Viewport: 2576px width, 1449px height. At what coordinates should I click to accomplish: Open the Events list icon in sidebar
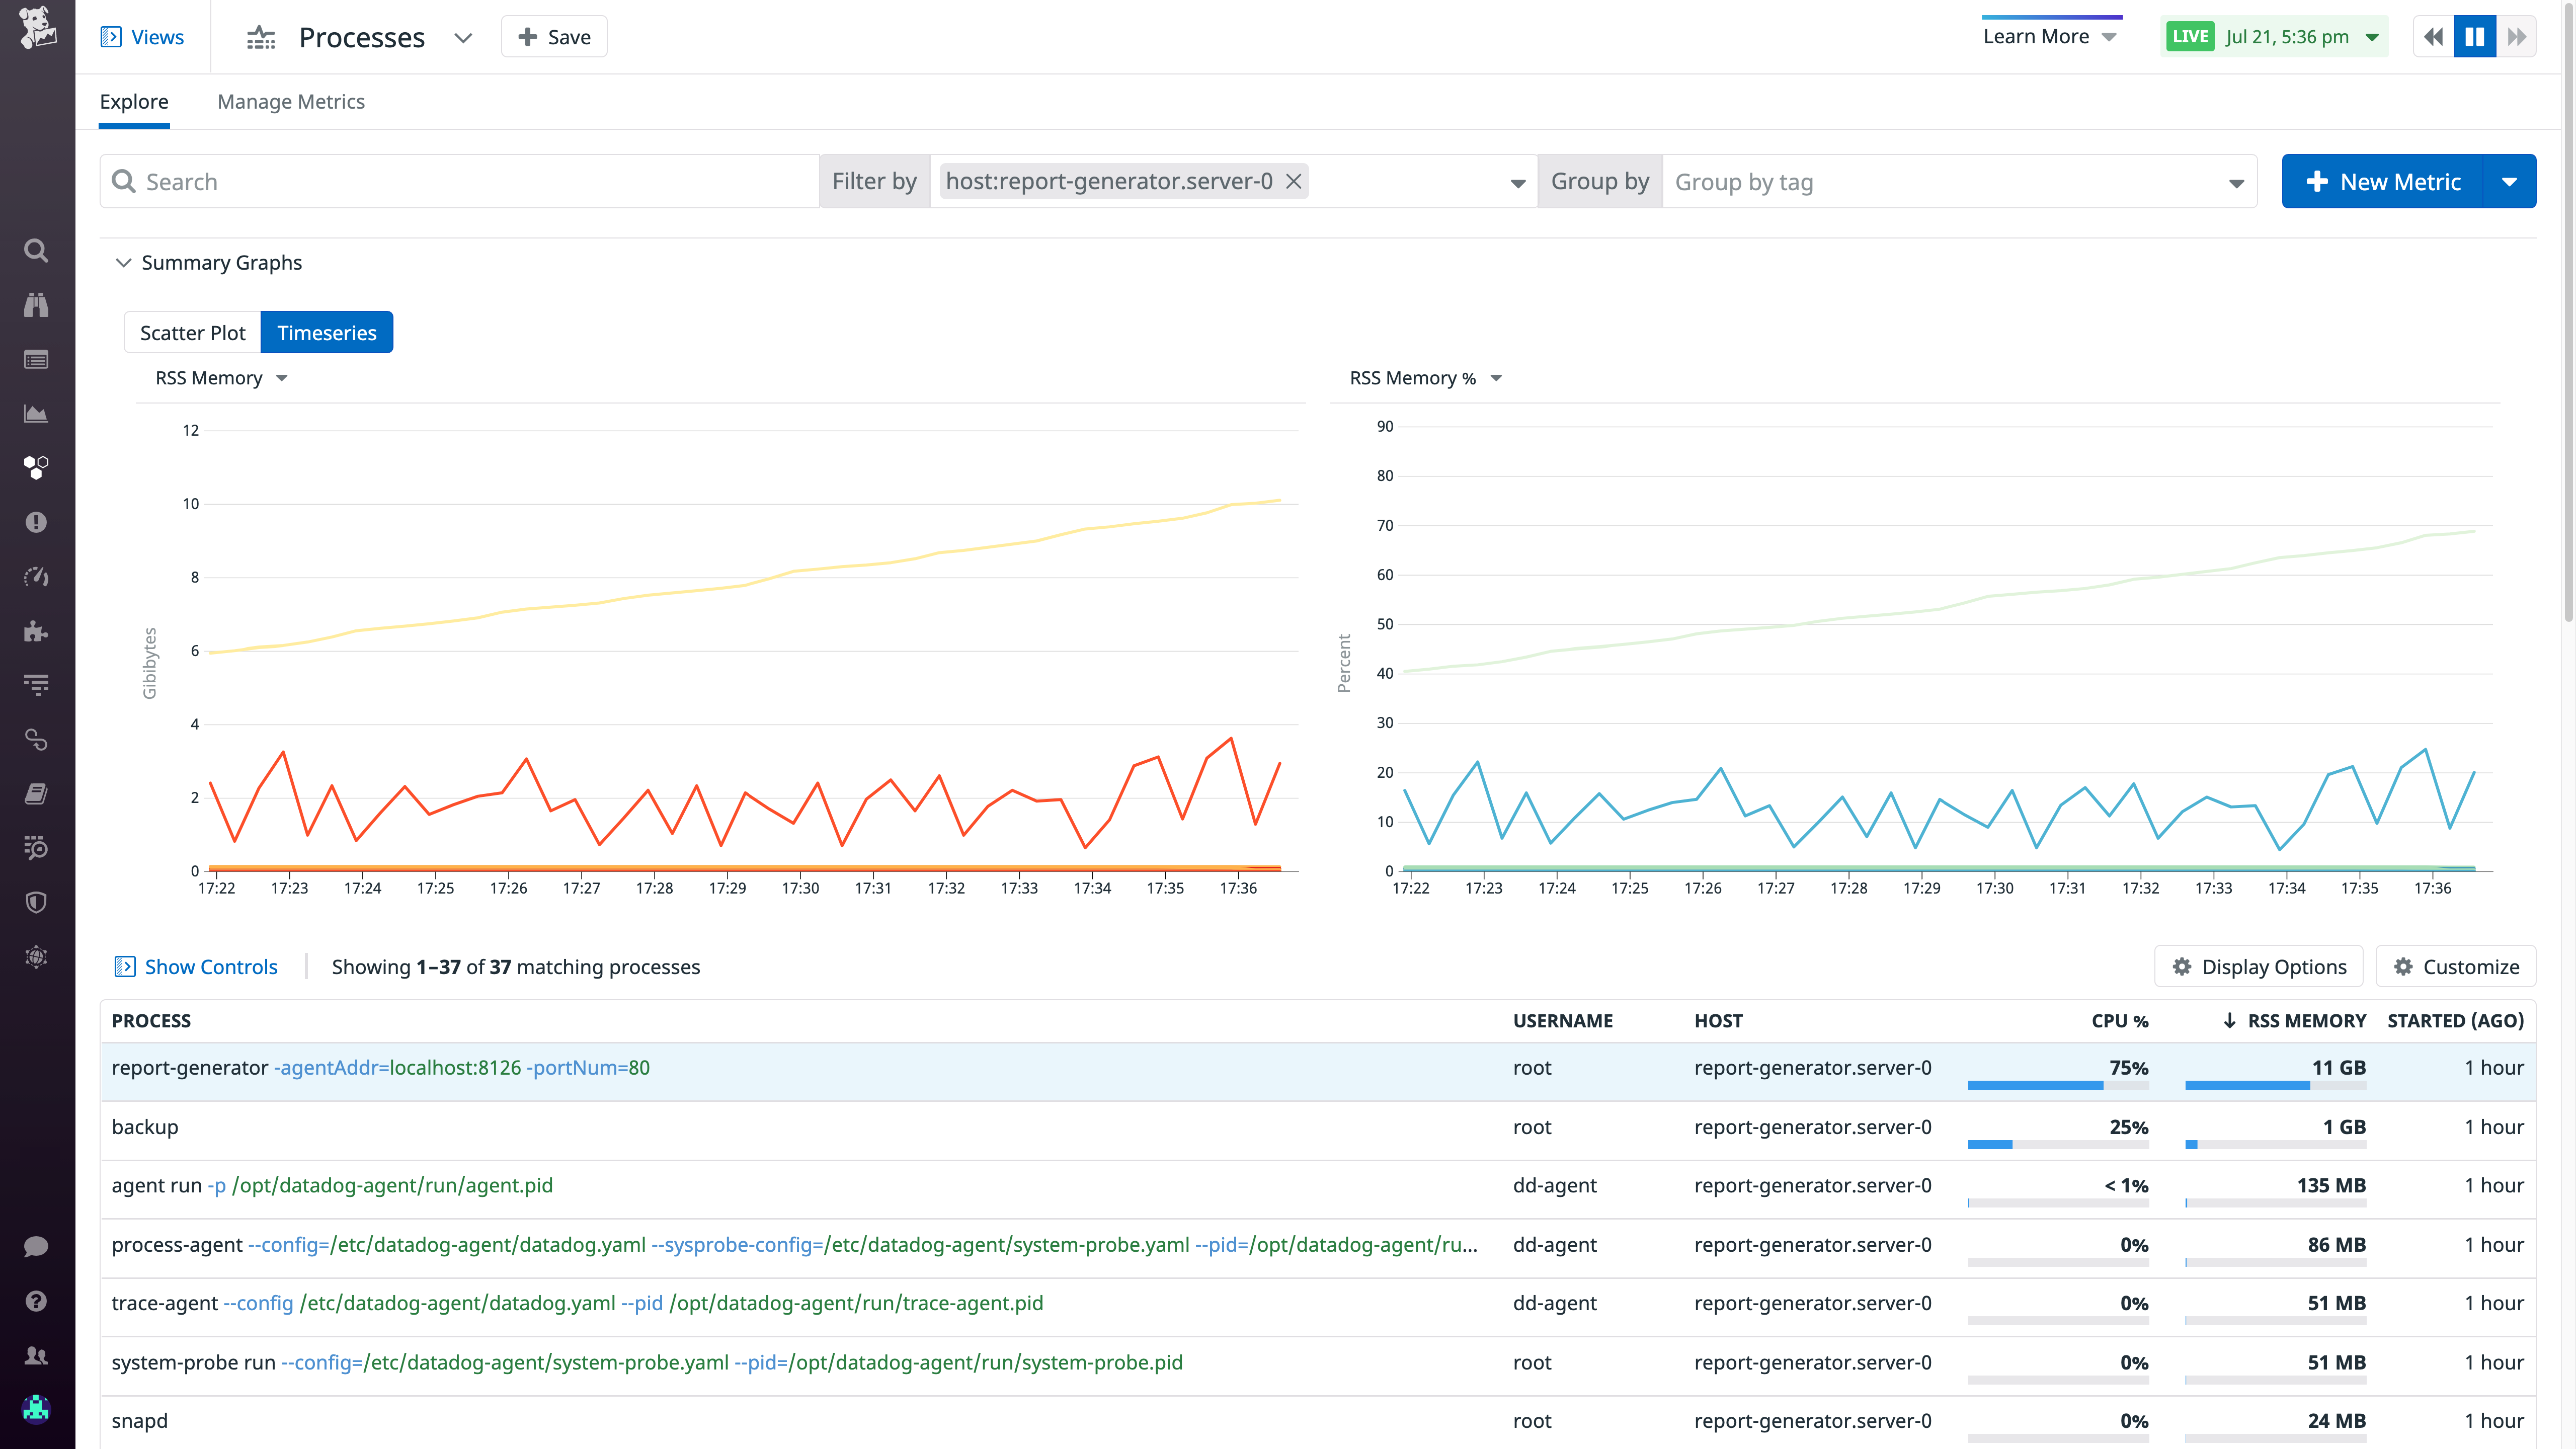(x=36, y=359)
